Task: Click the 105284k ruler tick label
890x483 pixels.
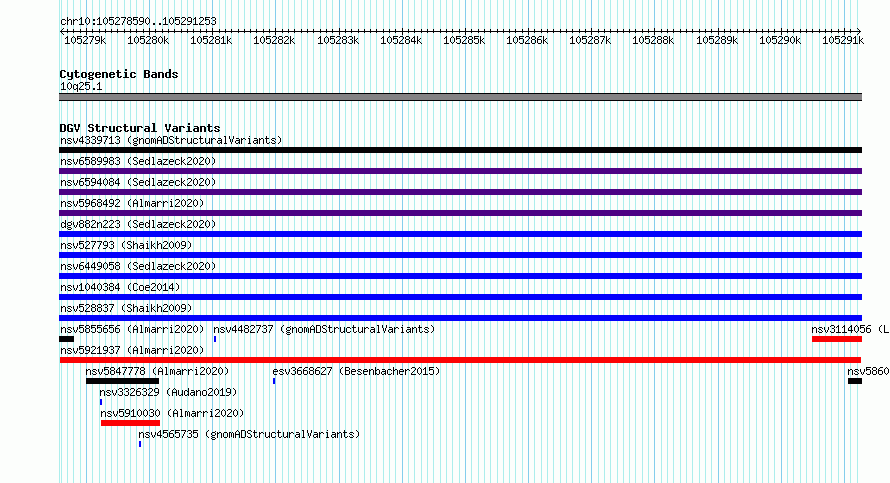Action: (401, 40)
